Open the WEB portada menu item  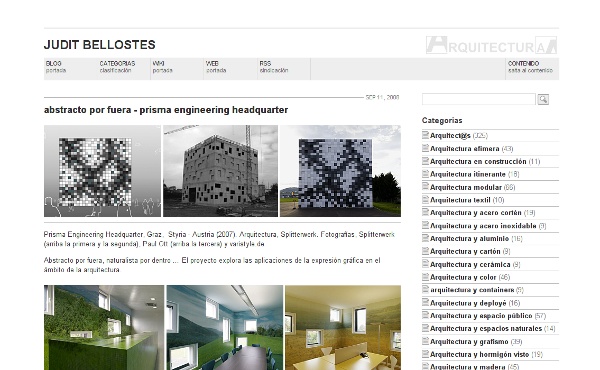[x=216, y=67]
